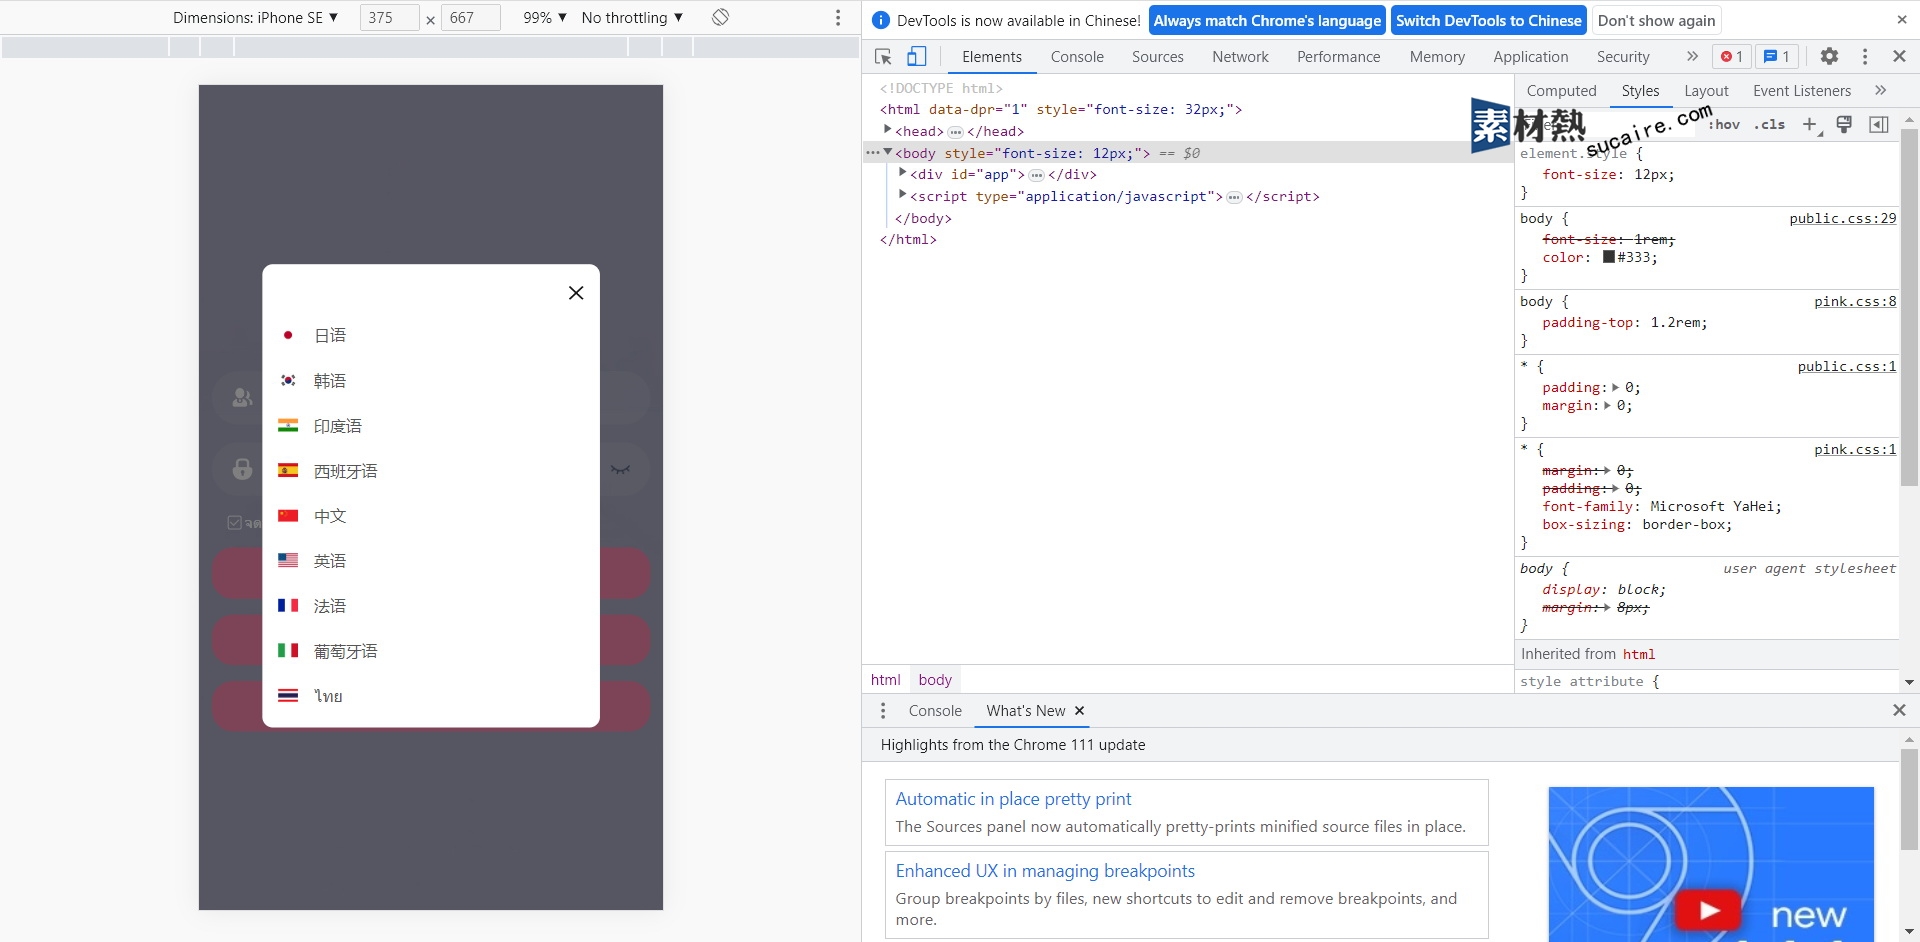Open the Dimensions iPhone SE dropdown
This screenshot has height=942, width=1920.
[255, 17]
